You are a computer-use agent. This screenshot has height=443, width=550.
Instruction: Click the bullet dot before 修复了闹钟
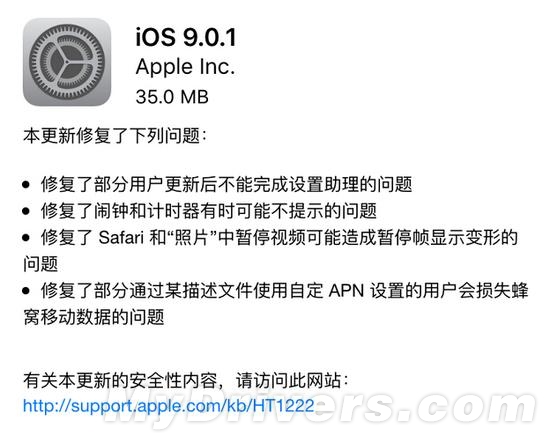(26, 211)
